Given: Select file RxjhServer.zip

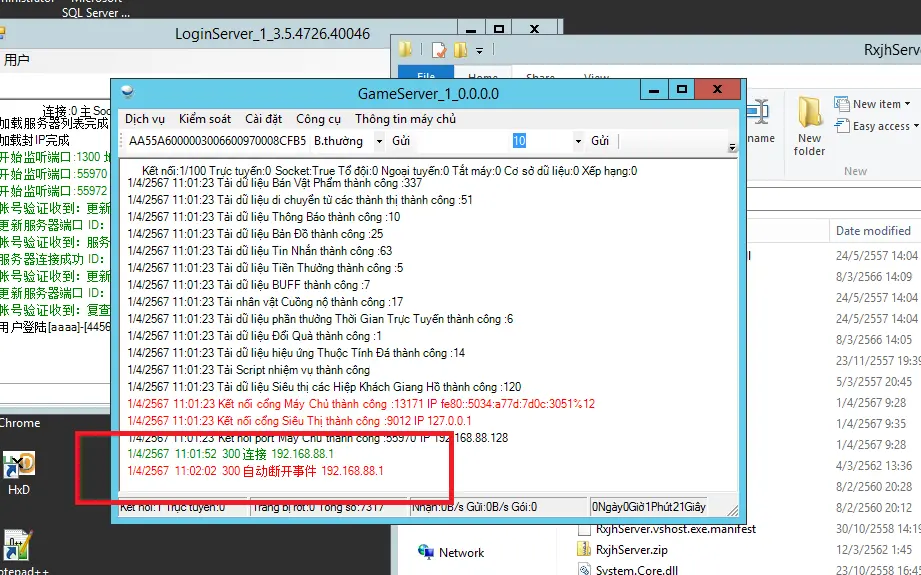Looking at the screenshot, I should (631, 550).
